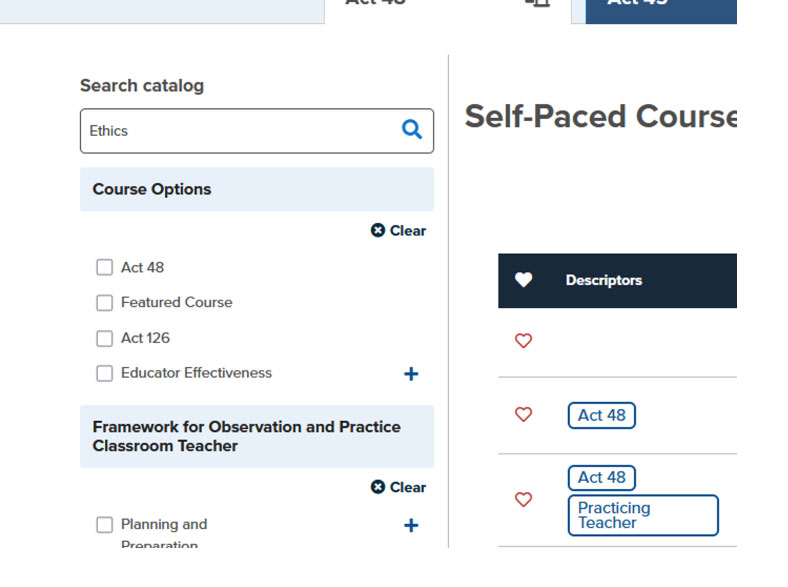Click the Practicing Teacher descriptor tag
788x587 pixels.
(x=642, y=515)
